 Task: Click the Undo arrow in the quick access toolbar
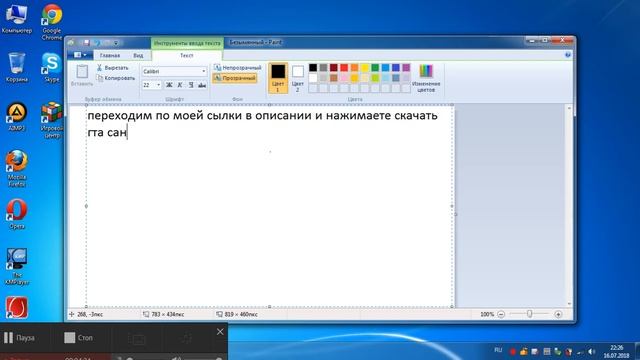coord(97,42)
